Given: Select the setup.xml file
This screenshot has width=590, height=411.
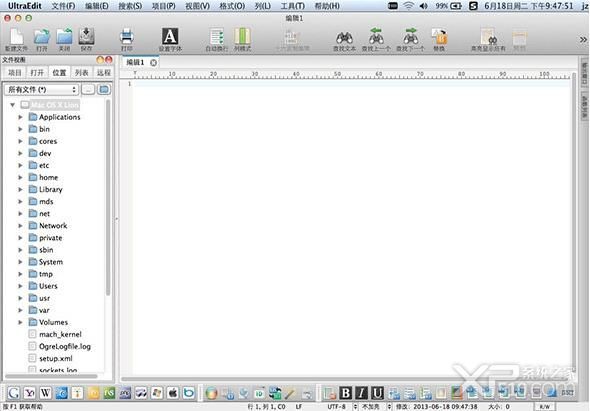Looking at the screenshot, I should (x=56, y=358).
